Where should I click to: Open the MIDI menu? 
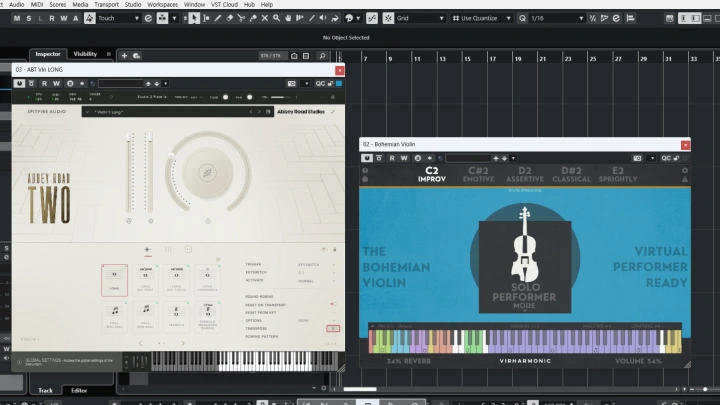[x=37, y=5]
